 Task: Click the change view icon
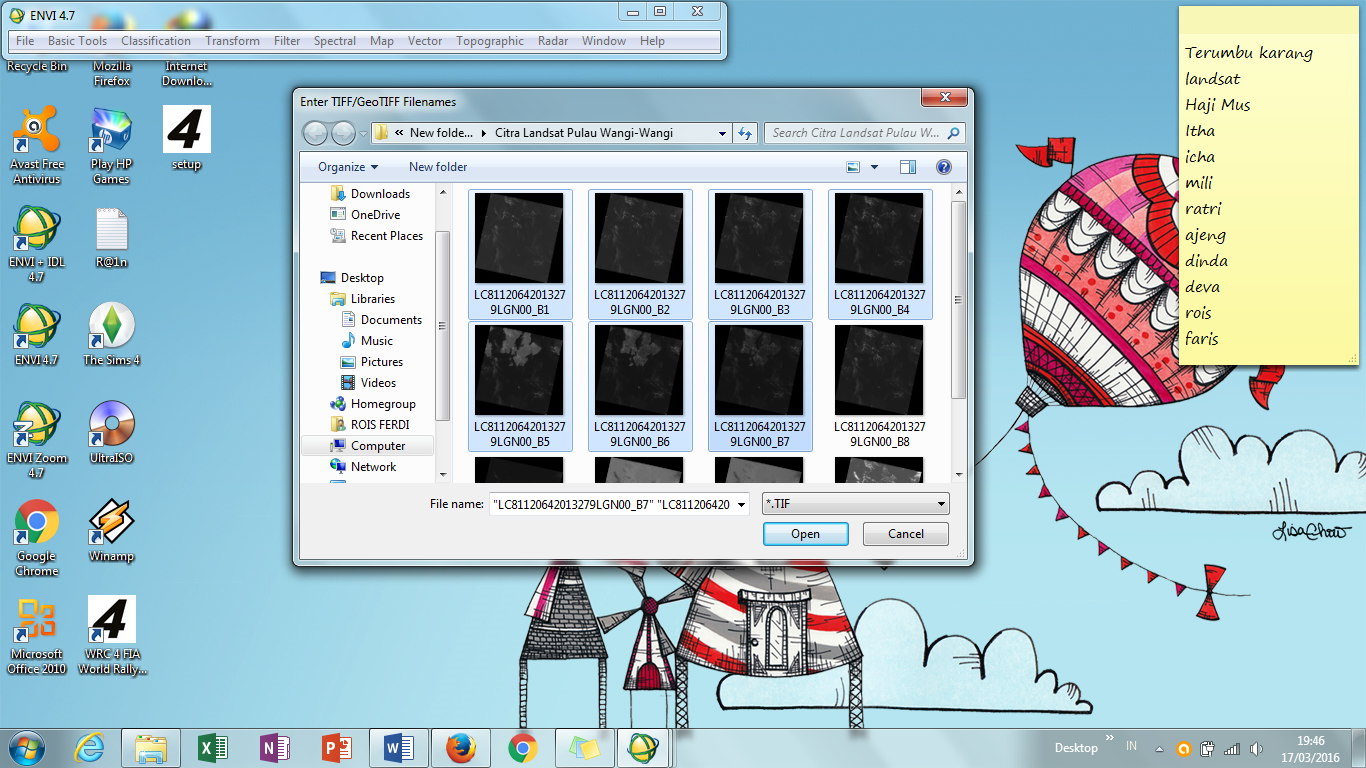click(853, 167)
